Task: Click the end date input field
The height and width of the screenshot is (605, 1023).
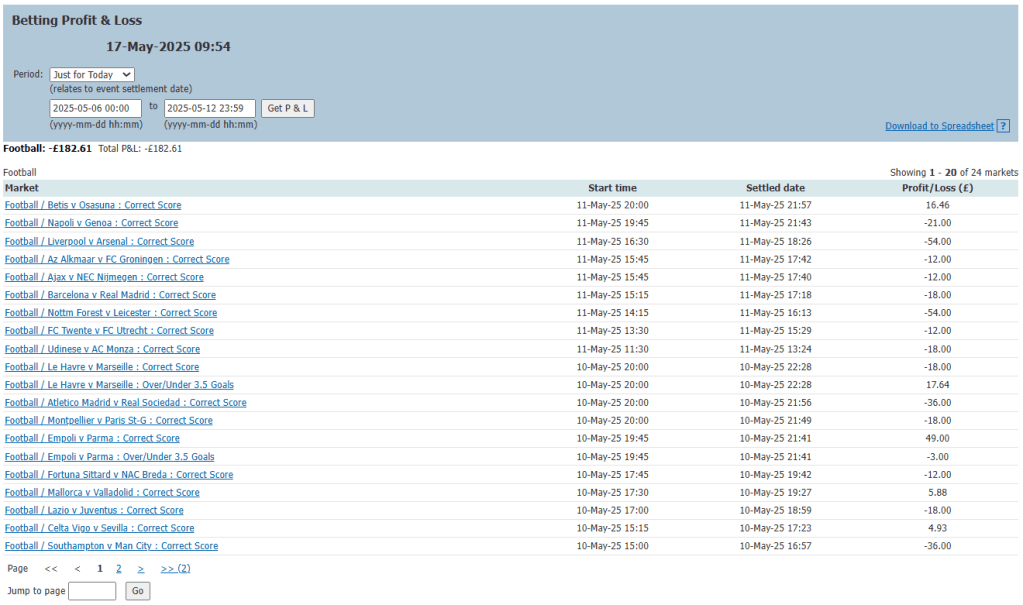Action: (210, 108)
